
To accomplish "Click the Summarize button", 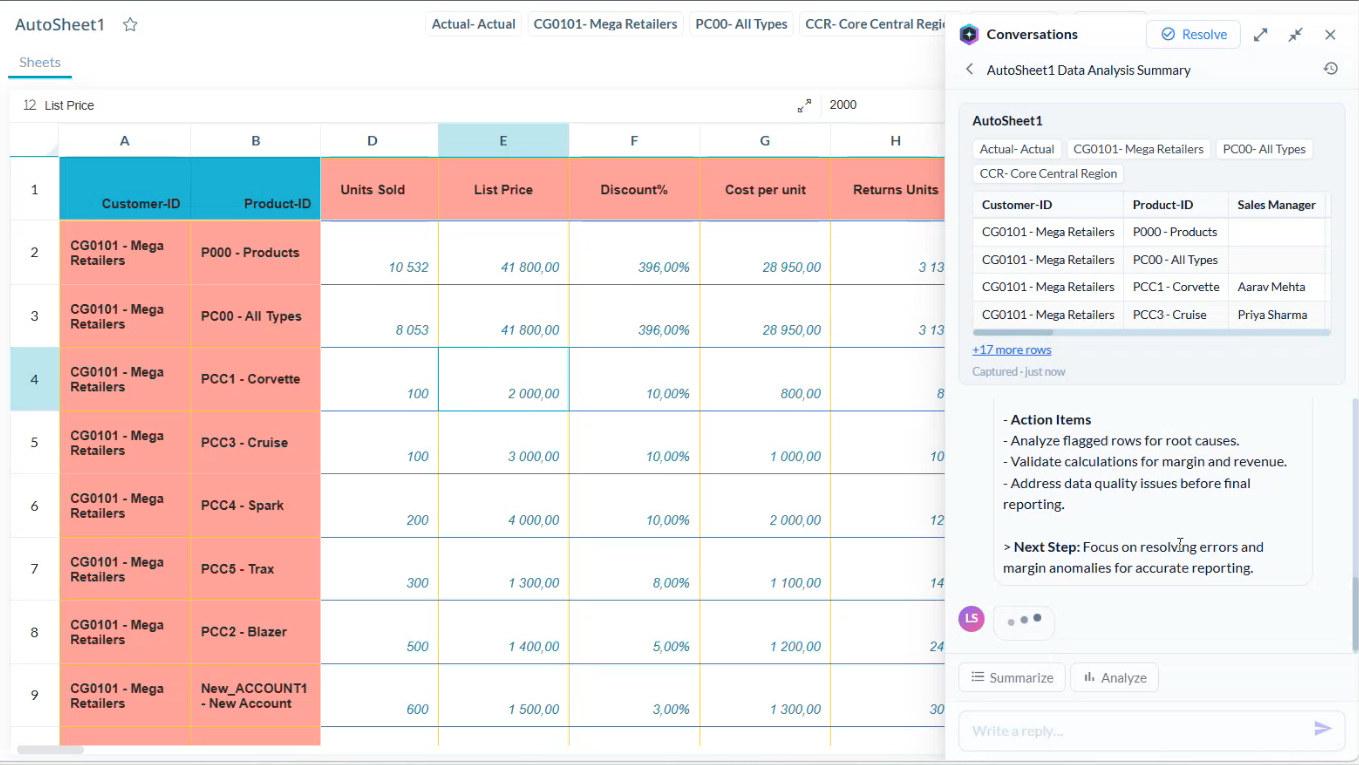I will coord(1011,677).
